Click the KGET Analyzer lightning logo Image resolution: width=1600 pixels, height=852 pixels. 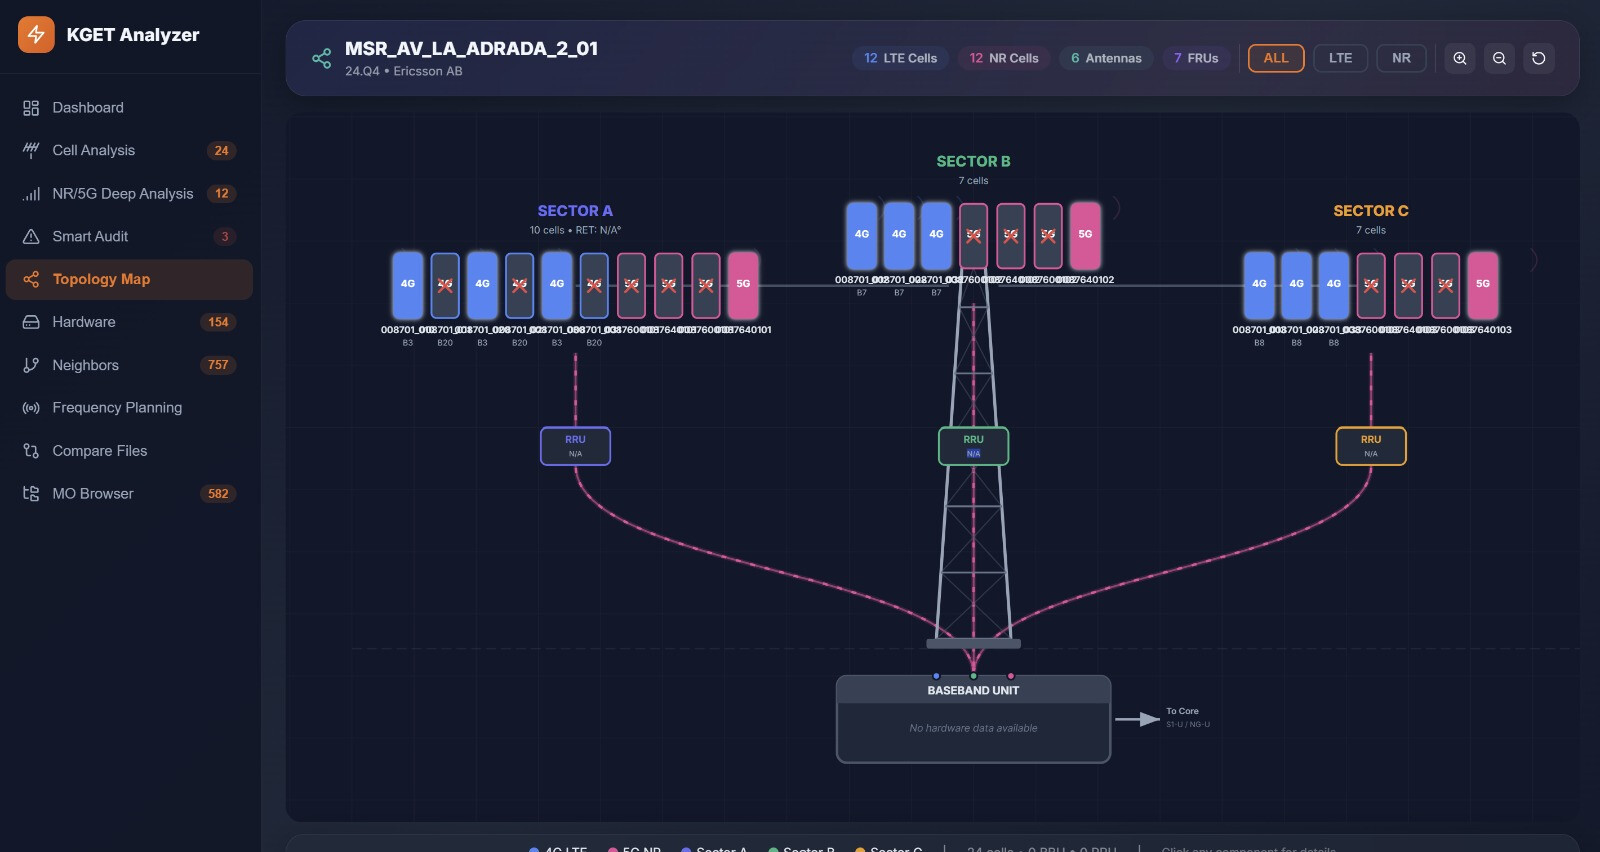point(36,35)
